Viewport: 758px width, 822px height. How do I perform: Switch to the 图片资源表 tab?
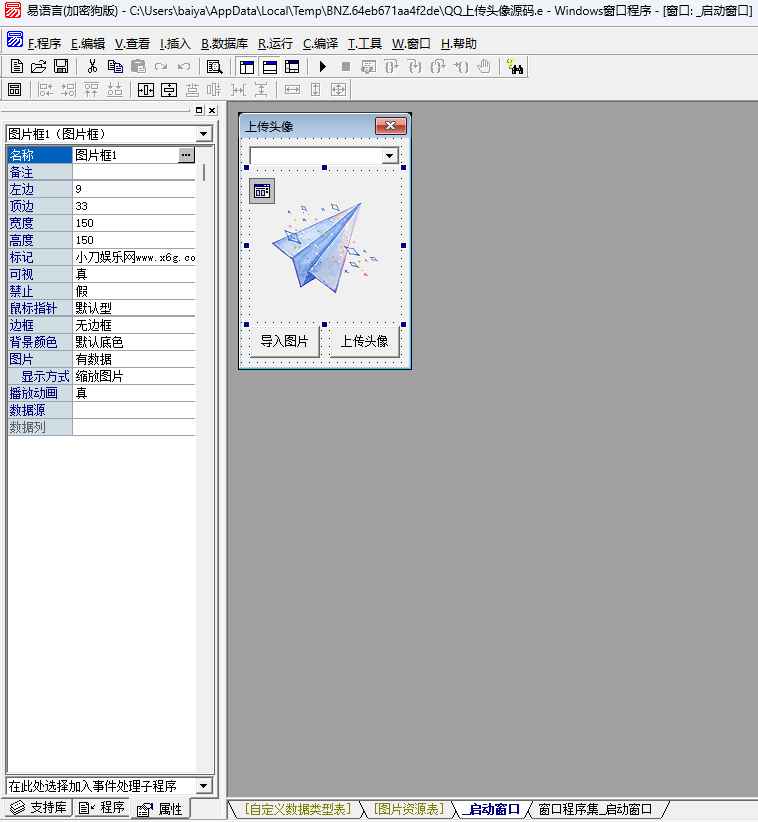408,809
